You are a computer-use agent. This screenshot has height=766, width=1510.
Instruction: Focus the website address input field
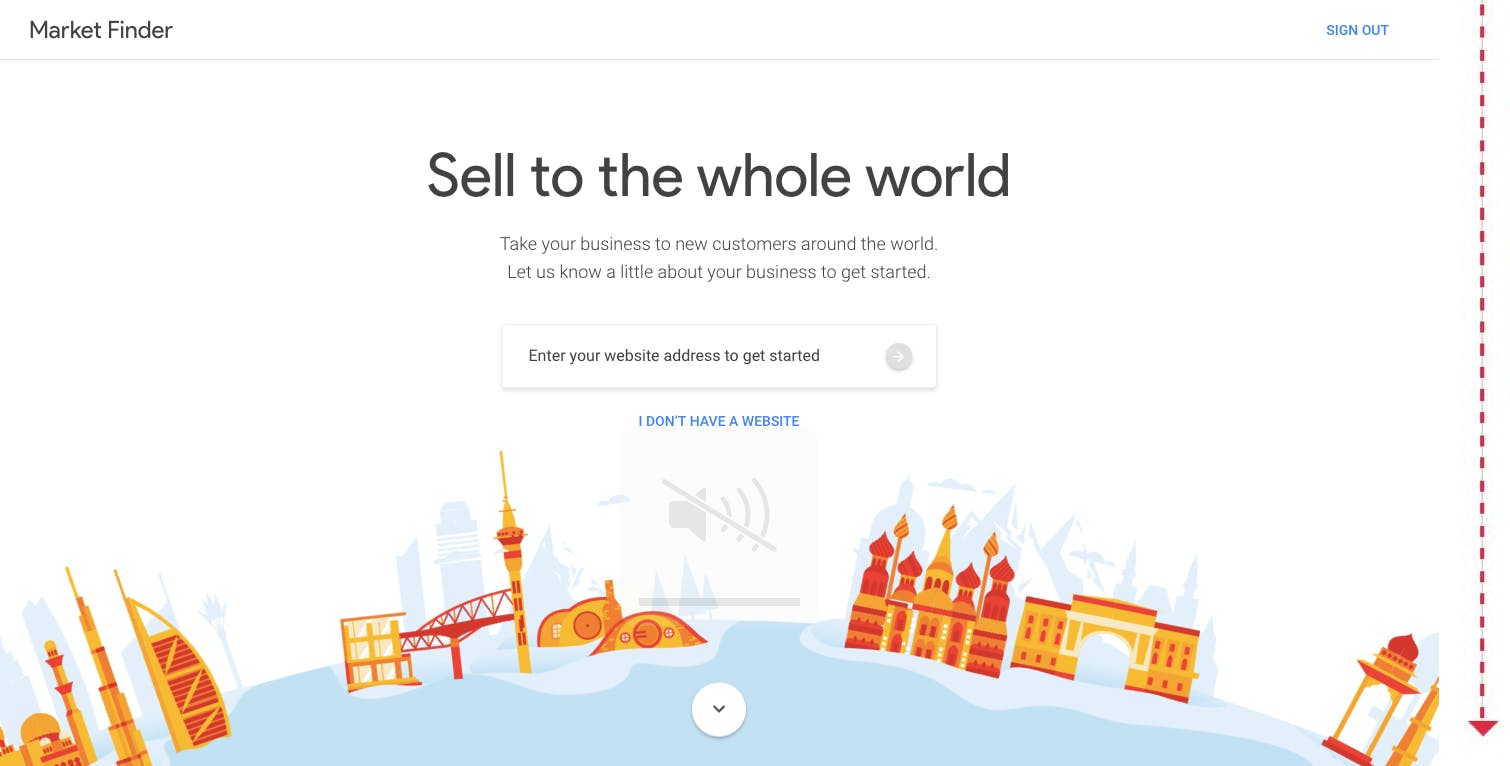(x=719, y=356)
